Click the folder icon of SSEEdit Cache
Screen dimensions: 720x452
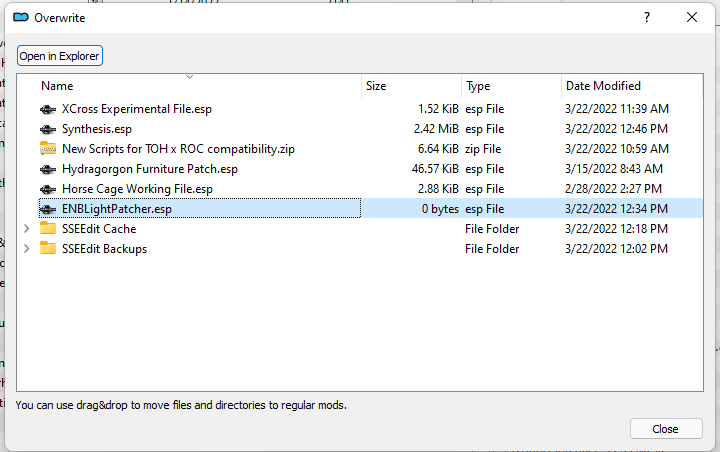tap(48, 229)
